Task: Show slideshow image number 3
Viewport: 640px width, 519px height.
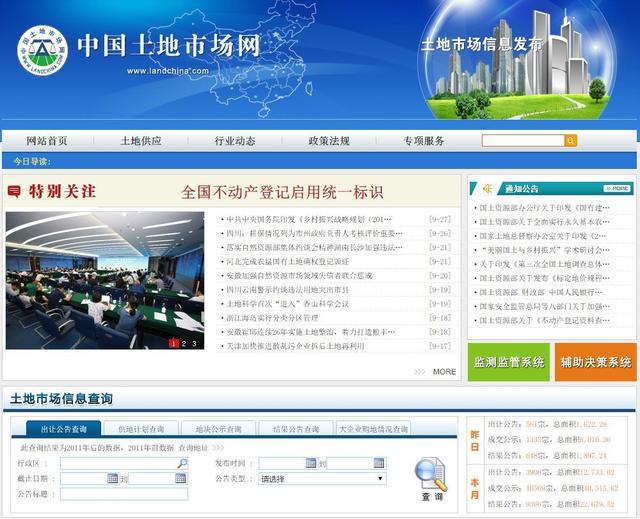Action: (194, 344)
